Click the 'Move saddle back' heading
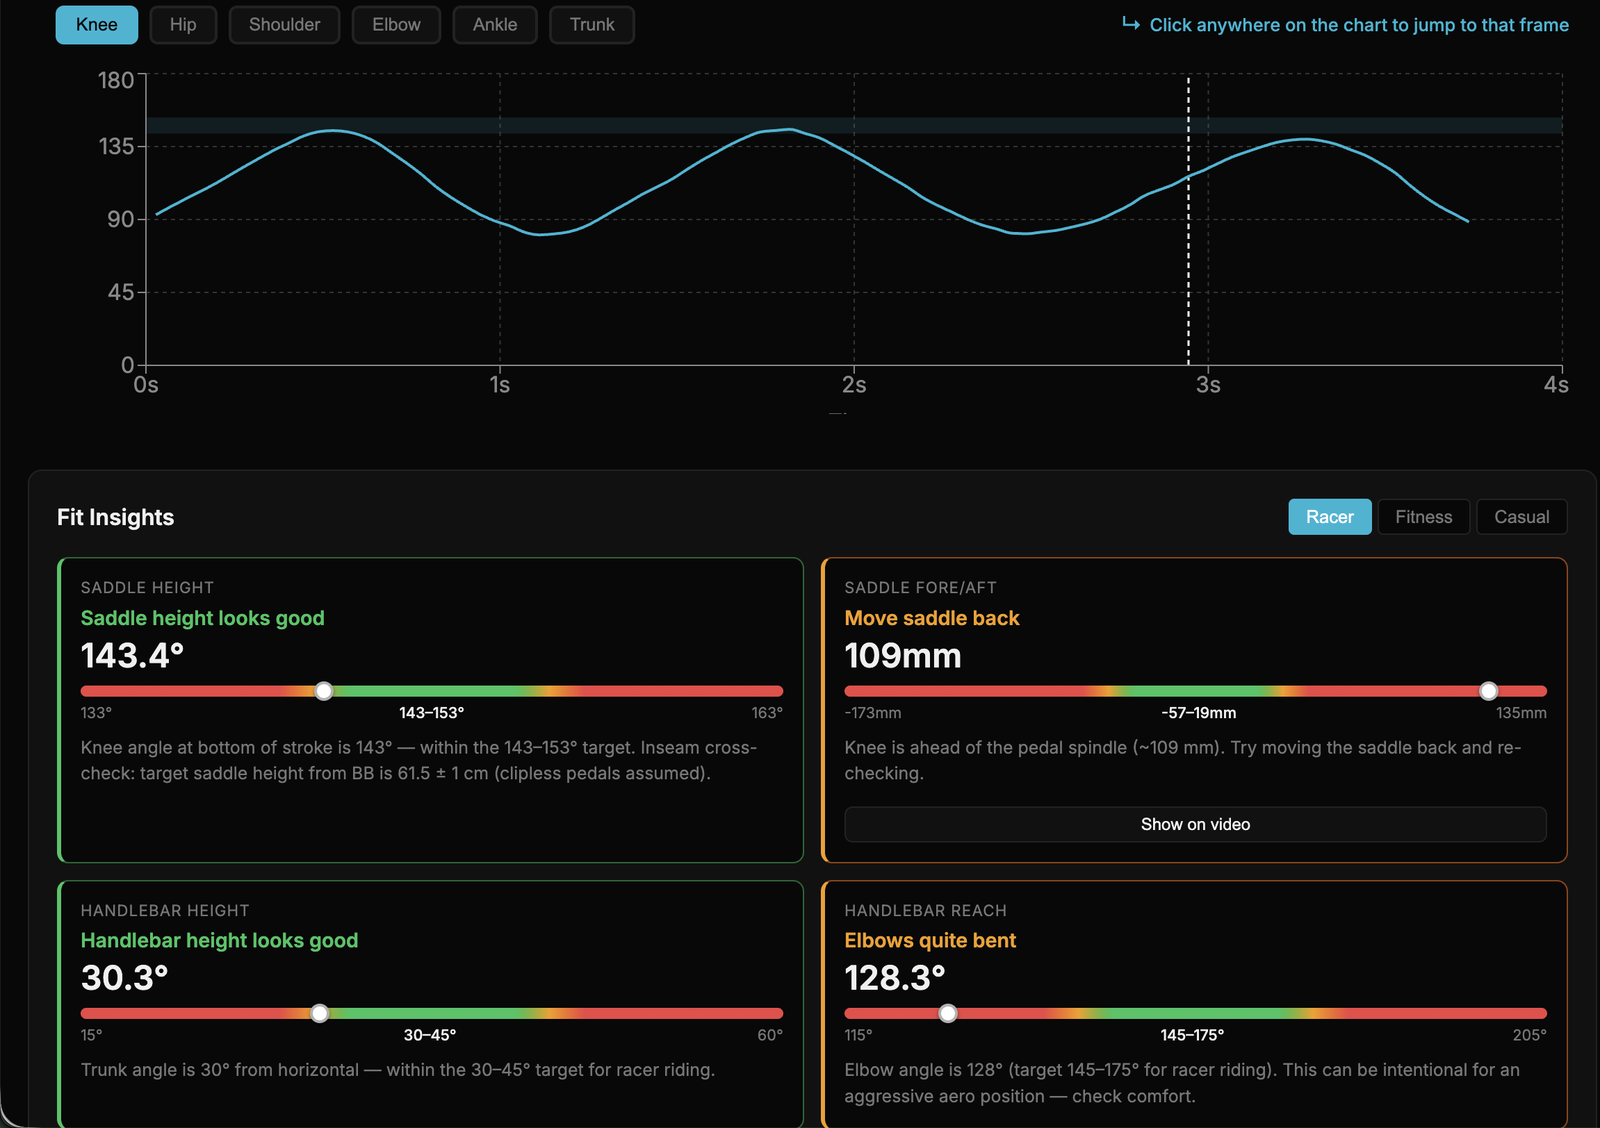The height and width of the screenshot is (1128, 1600). pyautogui.click(x=932, y=618)
